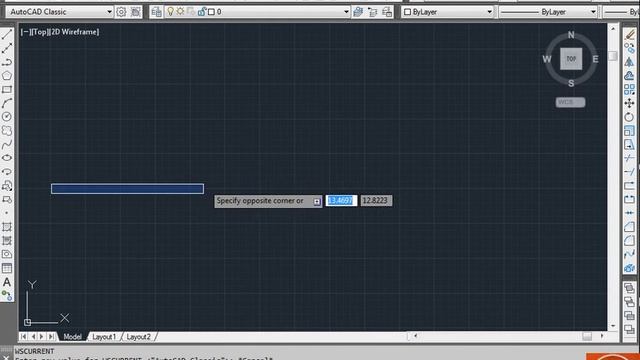Viewport: 640px width, 360px height.
Task: Select the Erase tool
Action: point(629,35)
